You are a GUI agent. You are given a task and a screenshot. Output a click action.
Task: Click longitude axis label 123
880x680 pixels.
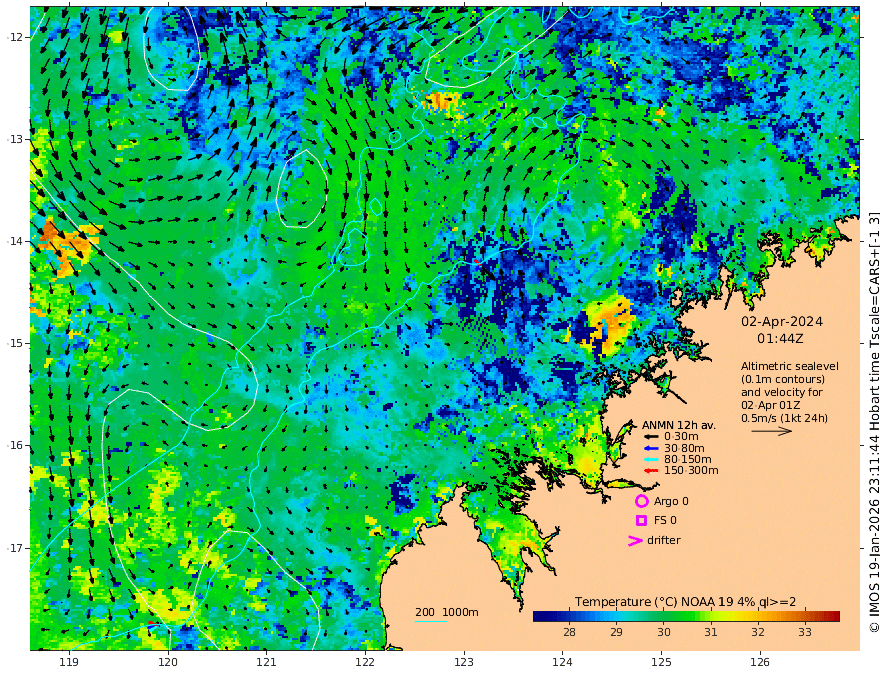coord(464,663)
